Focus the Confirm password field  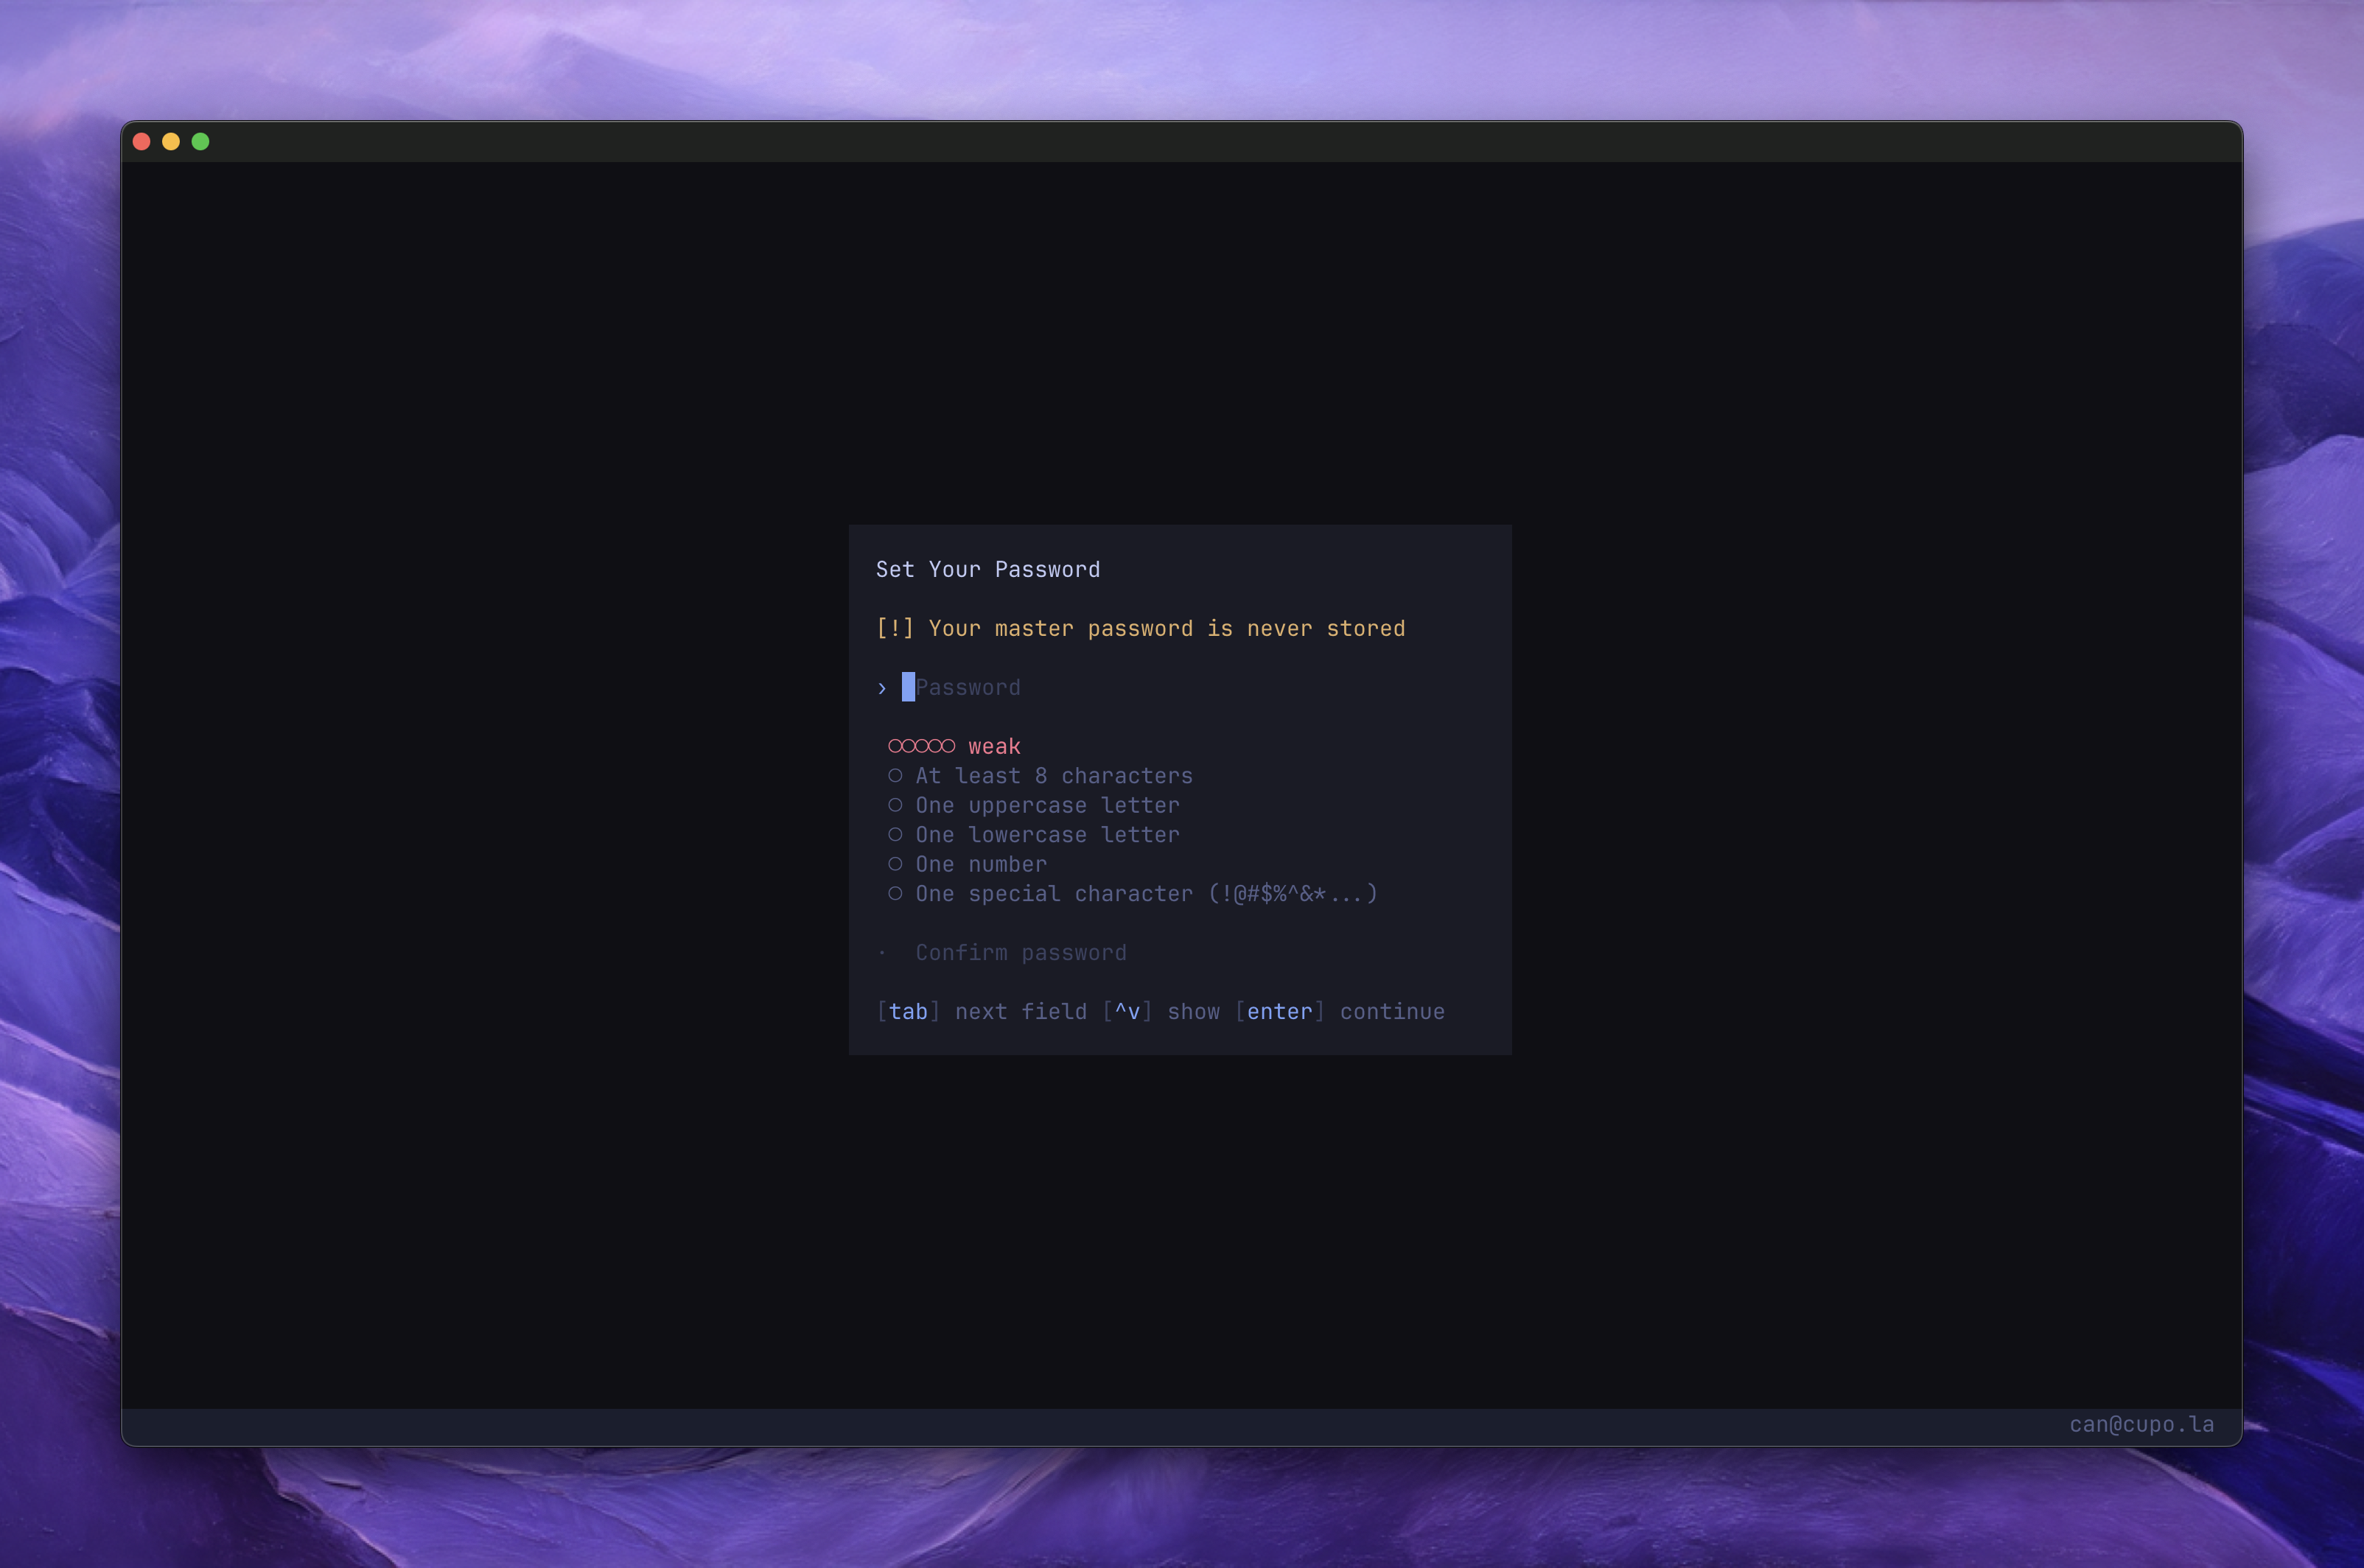coord(1021,953)
